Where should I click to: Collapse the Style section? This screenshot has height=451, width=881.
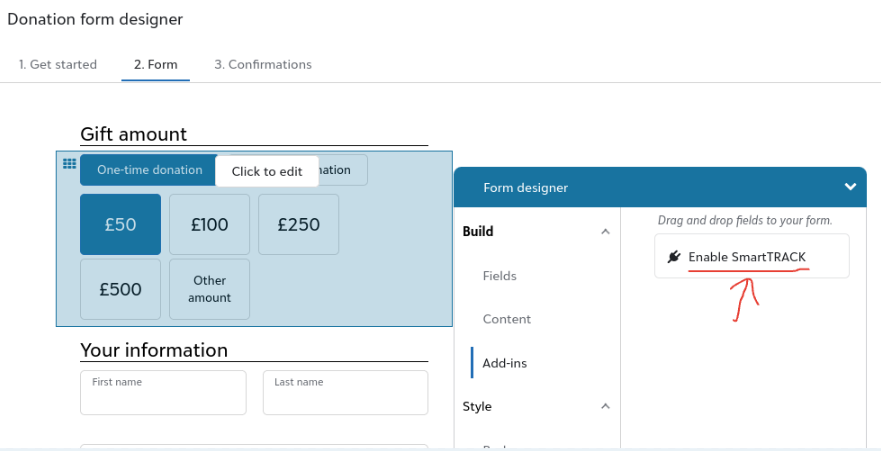click(605, 407)
